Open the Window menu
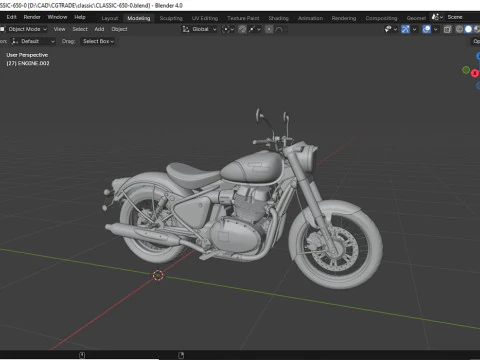The image size is (480, 360). tap(57, 17)
